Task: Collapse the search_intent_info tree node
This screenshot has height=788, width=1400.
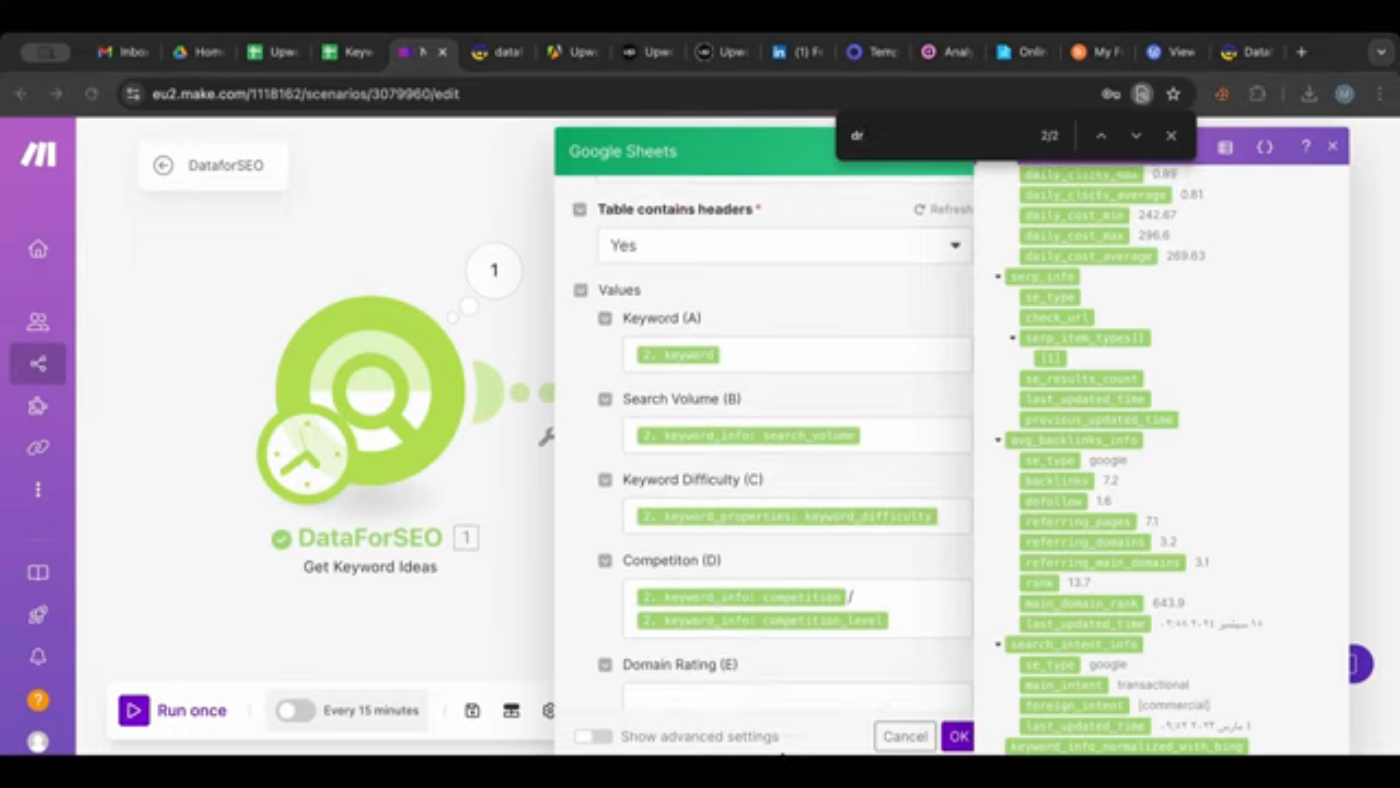Action: pyautogui.click(x=998, y=644)
